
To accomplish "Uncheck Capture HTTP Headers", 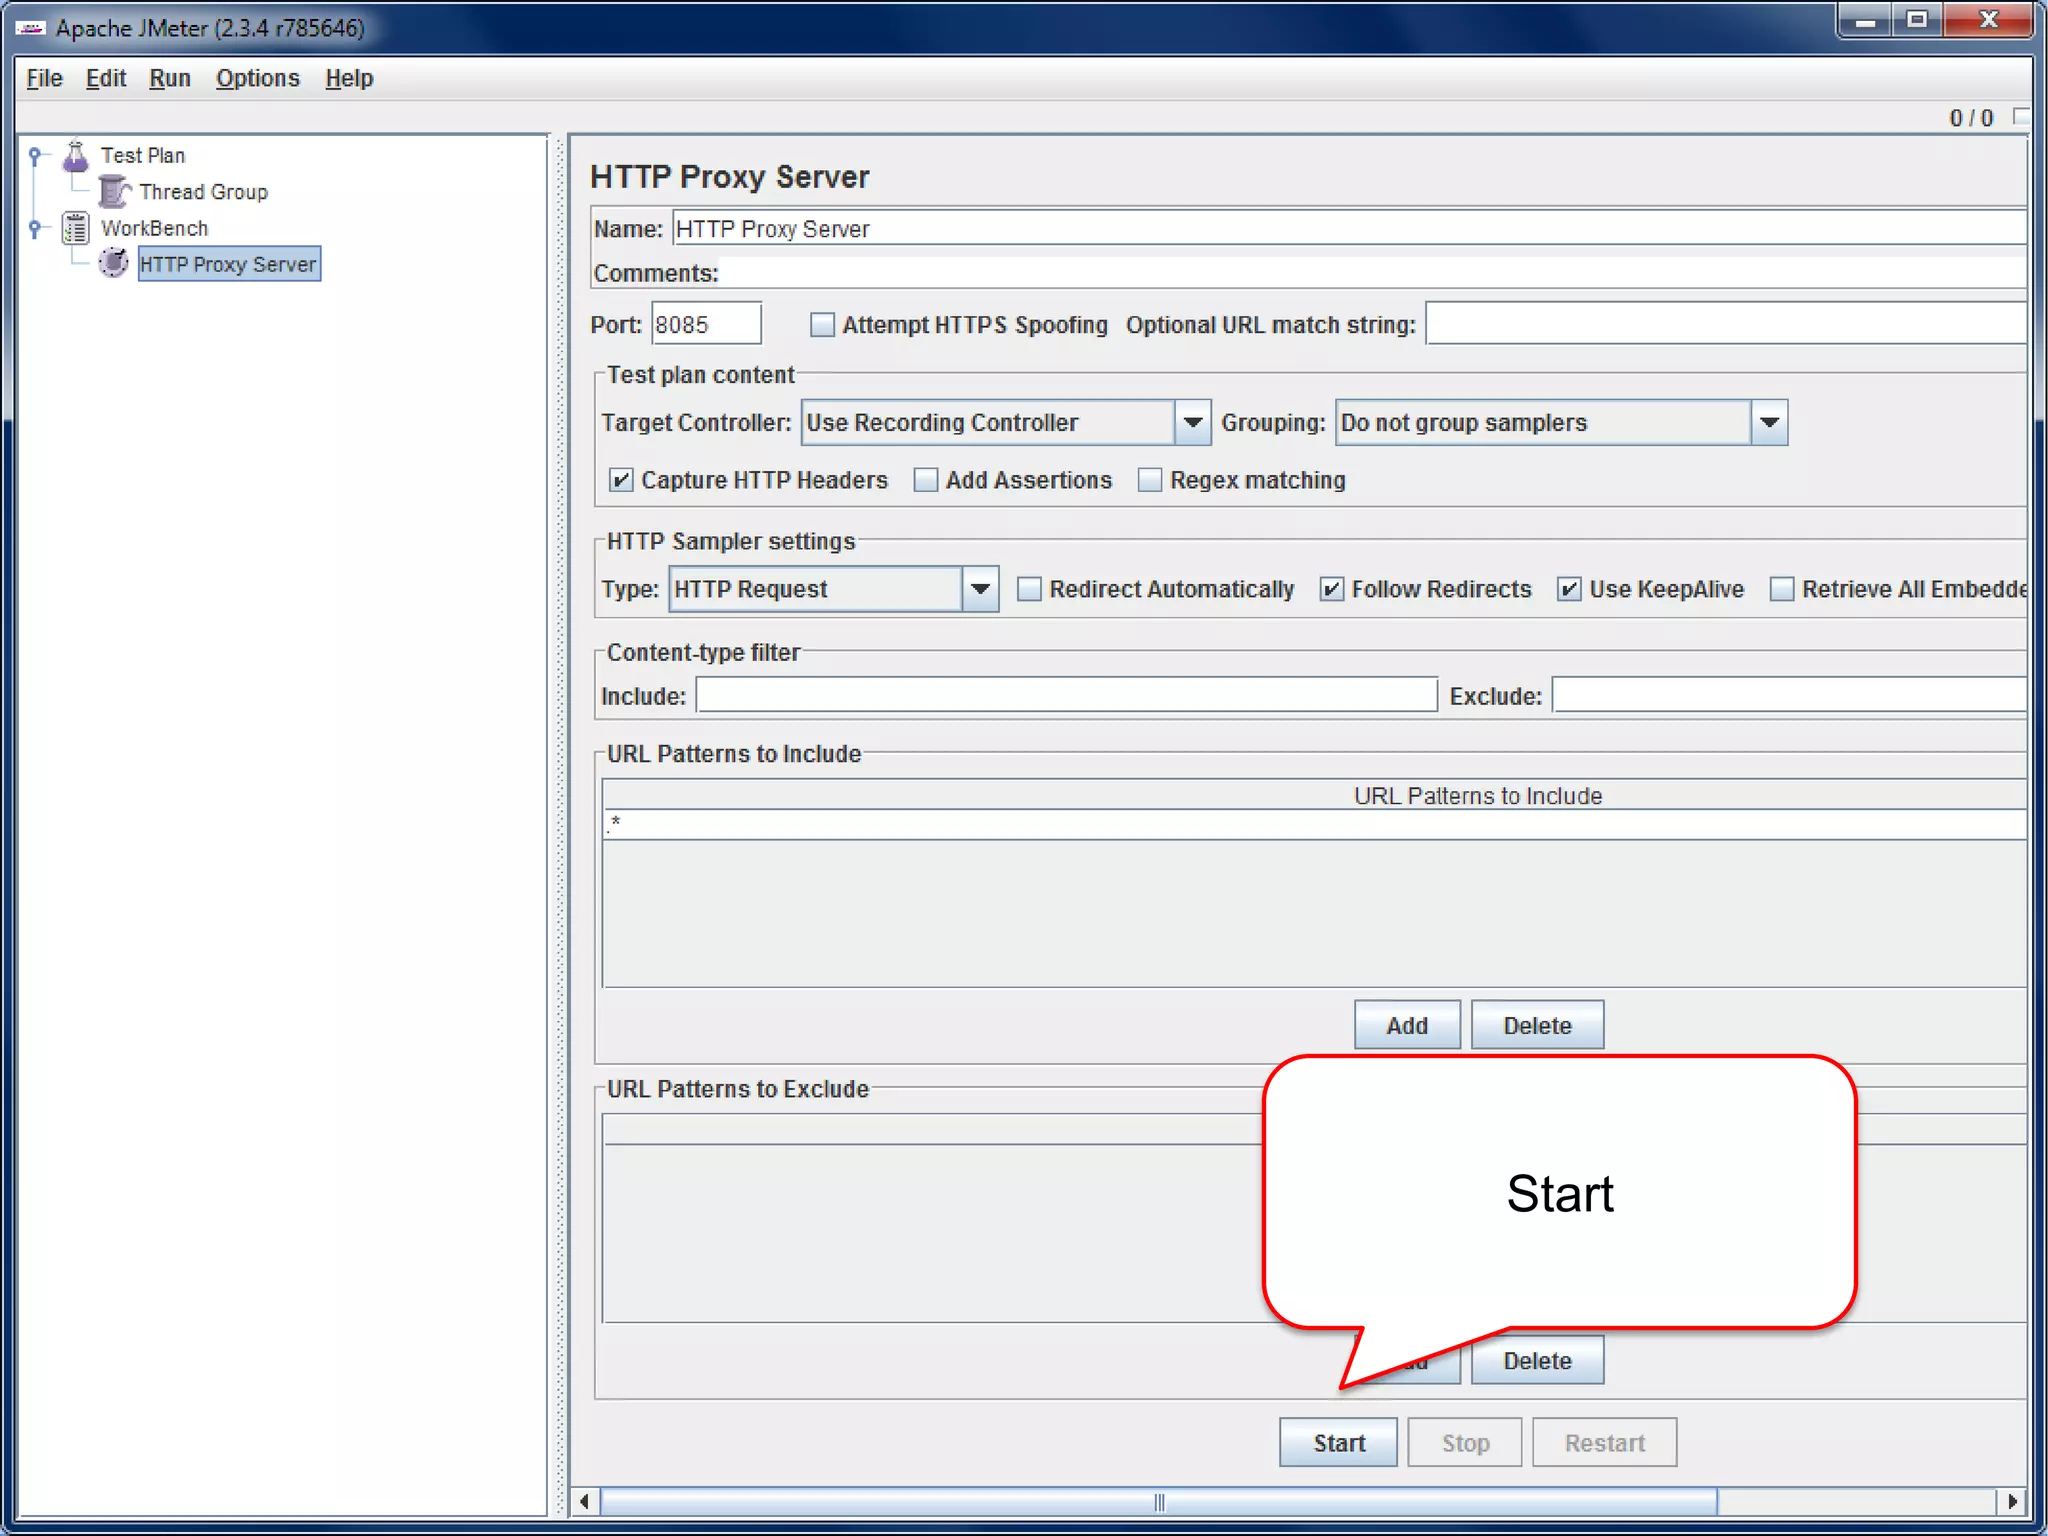I will point(621,480).
